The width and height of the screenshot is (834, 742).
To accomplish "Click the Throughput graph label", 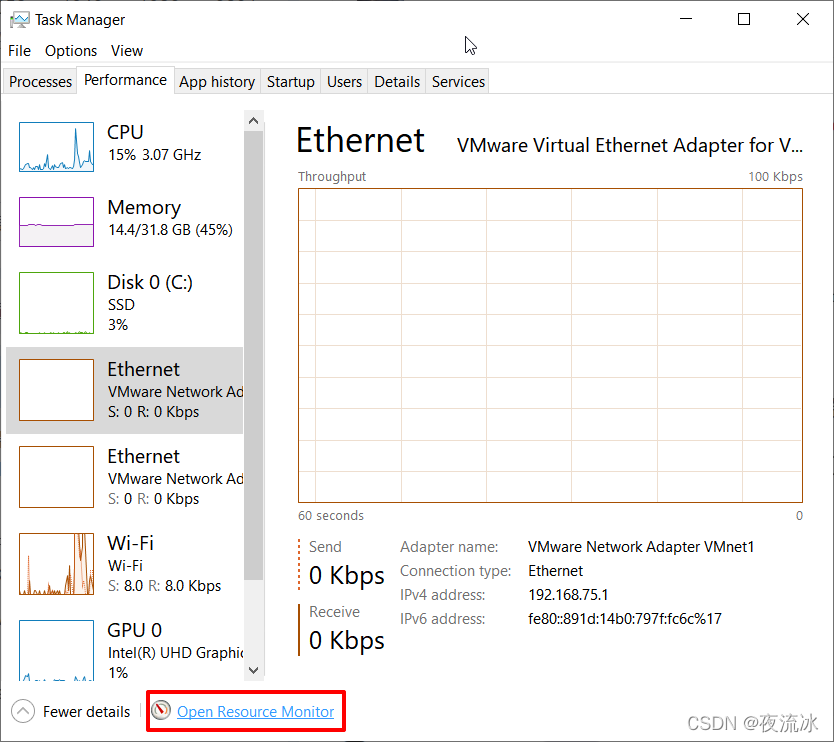I will coord(332,177).
